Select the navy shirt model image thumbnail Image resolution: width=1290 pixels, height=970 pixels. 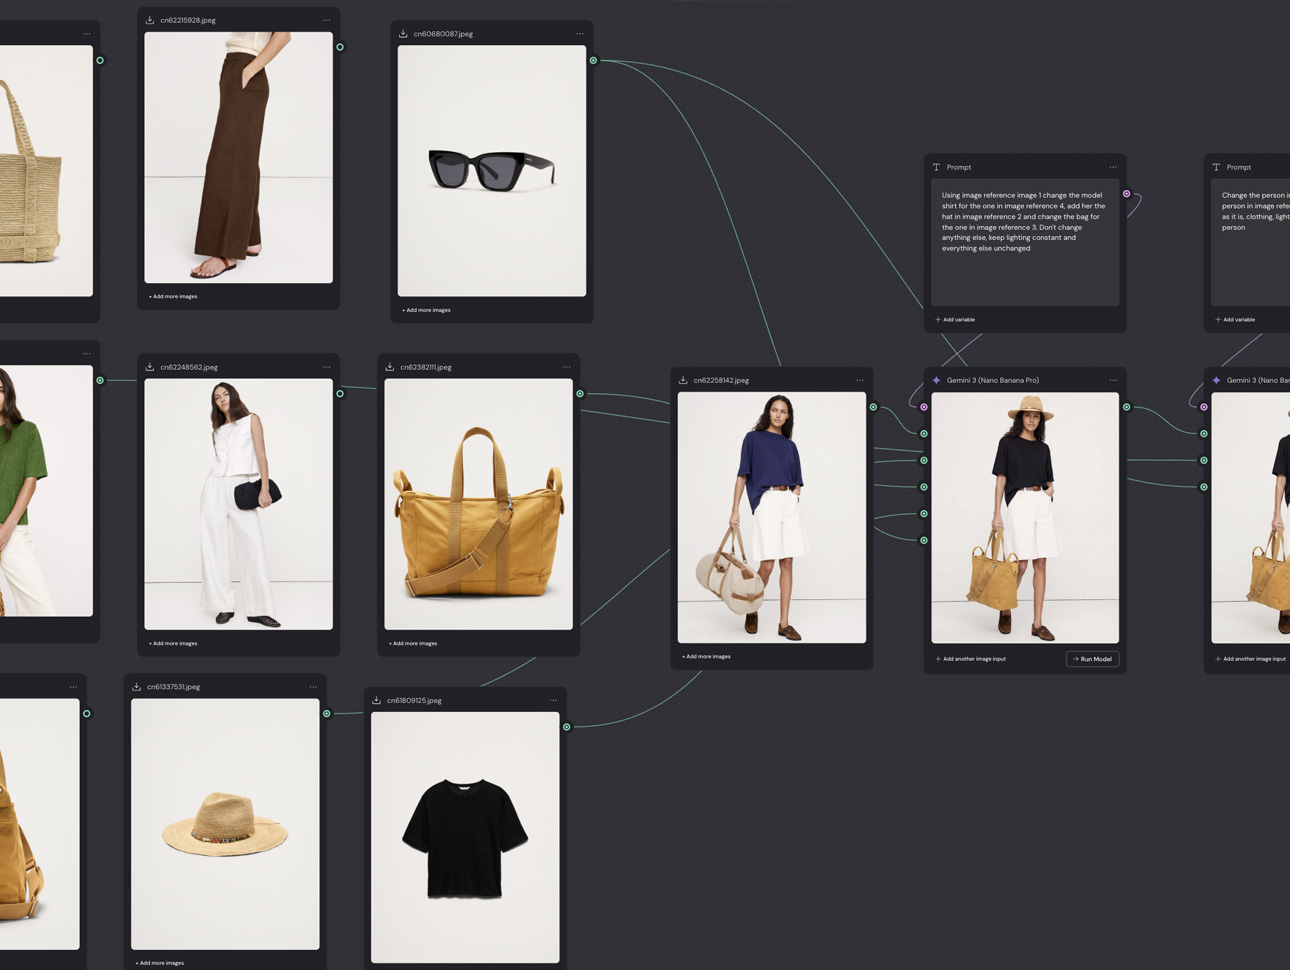(772, 517)
